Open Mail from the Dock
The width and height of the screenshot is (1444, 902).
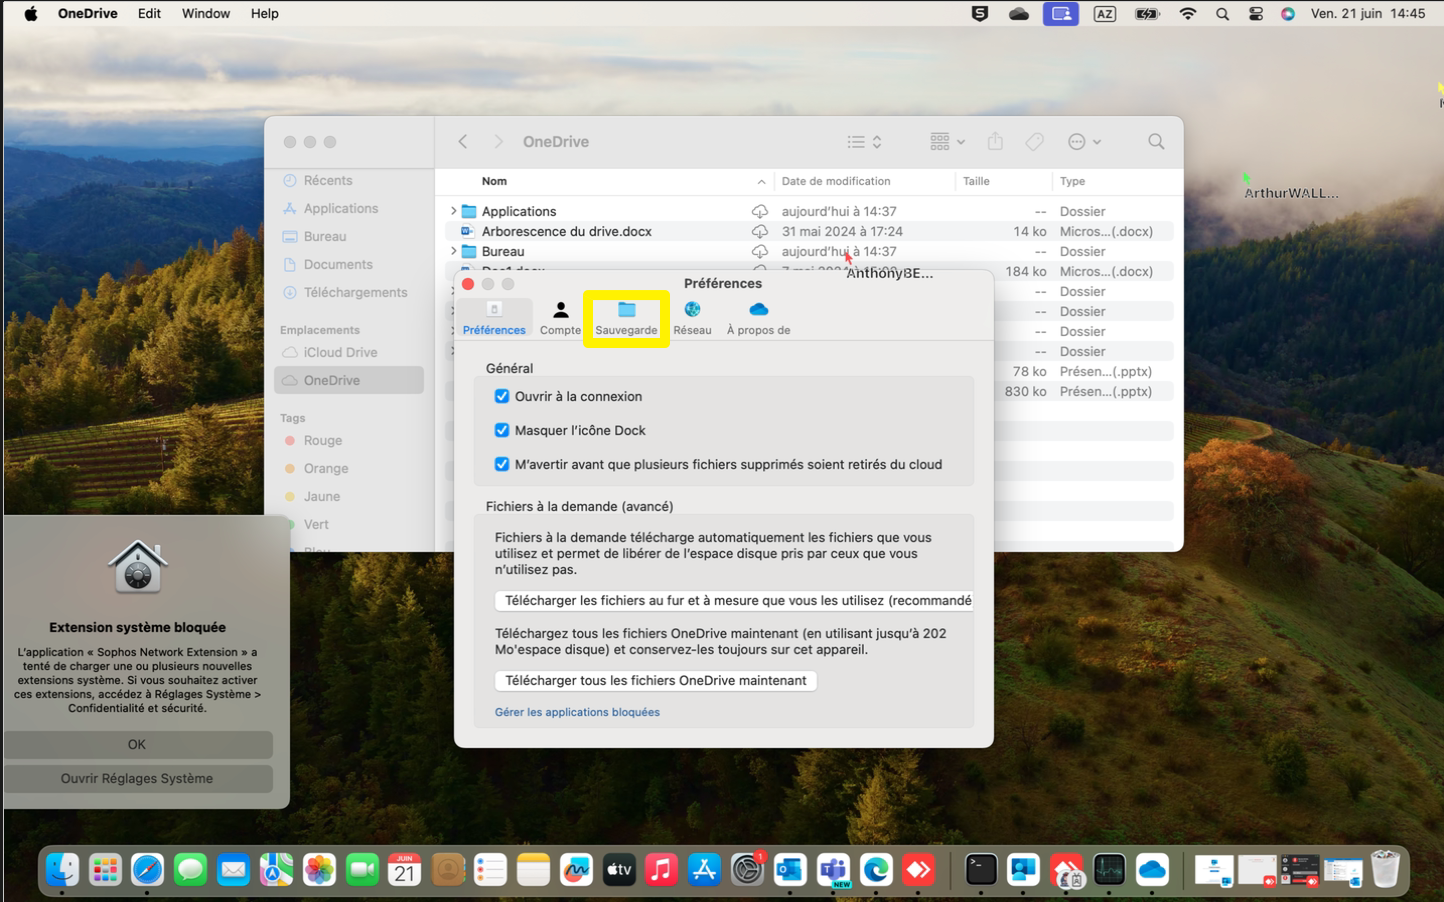tap(233, 869)
